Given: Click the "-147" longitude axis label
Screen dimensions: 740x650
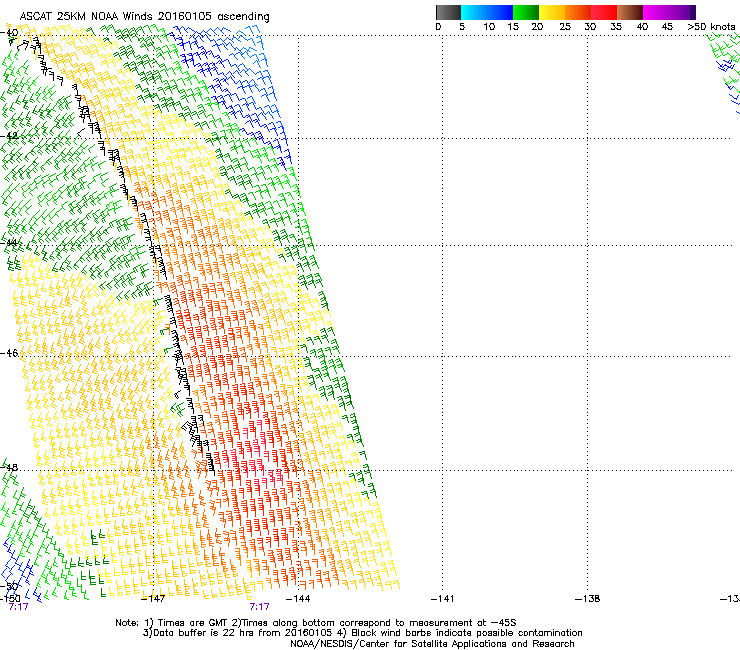Looking at the screenshot, I should [x=153, y=599].
